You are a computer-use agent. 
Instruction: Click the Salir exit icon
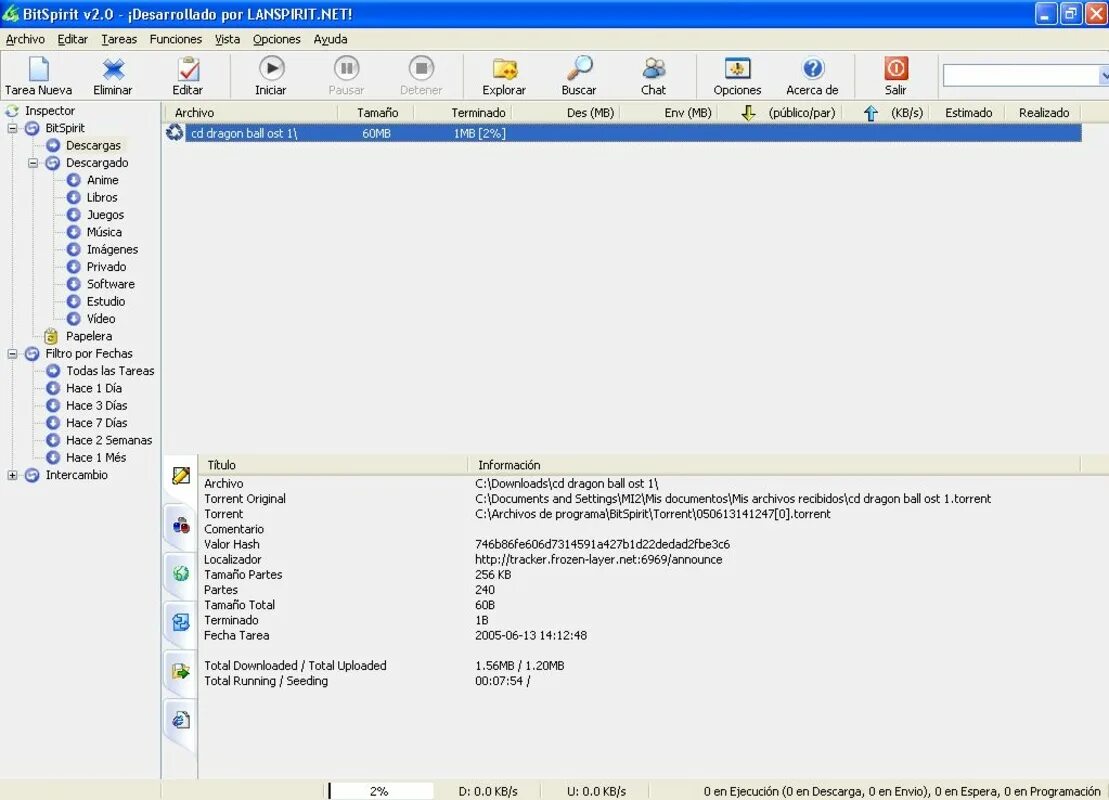pos(895,69)
